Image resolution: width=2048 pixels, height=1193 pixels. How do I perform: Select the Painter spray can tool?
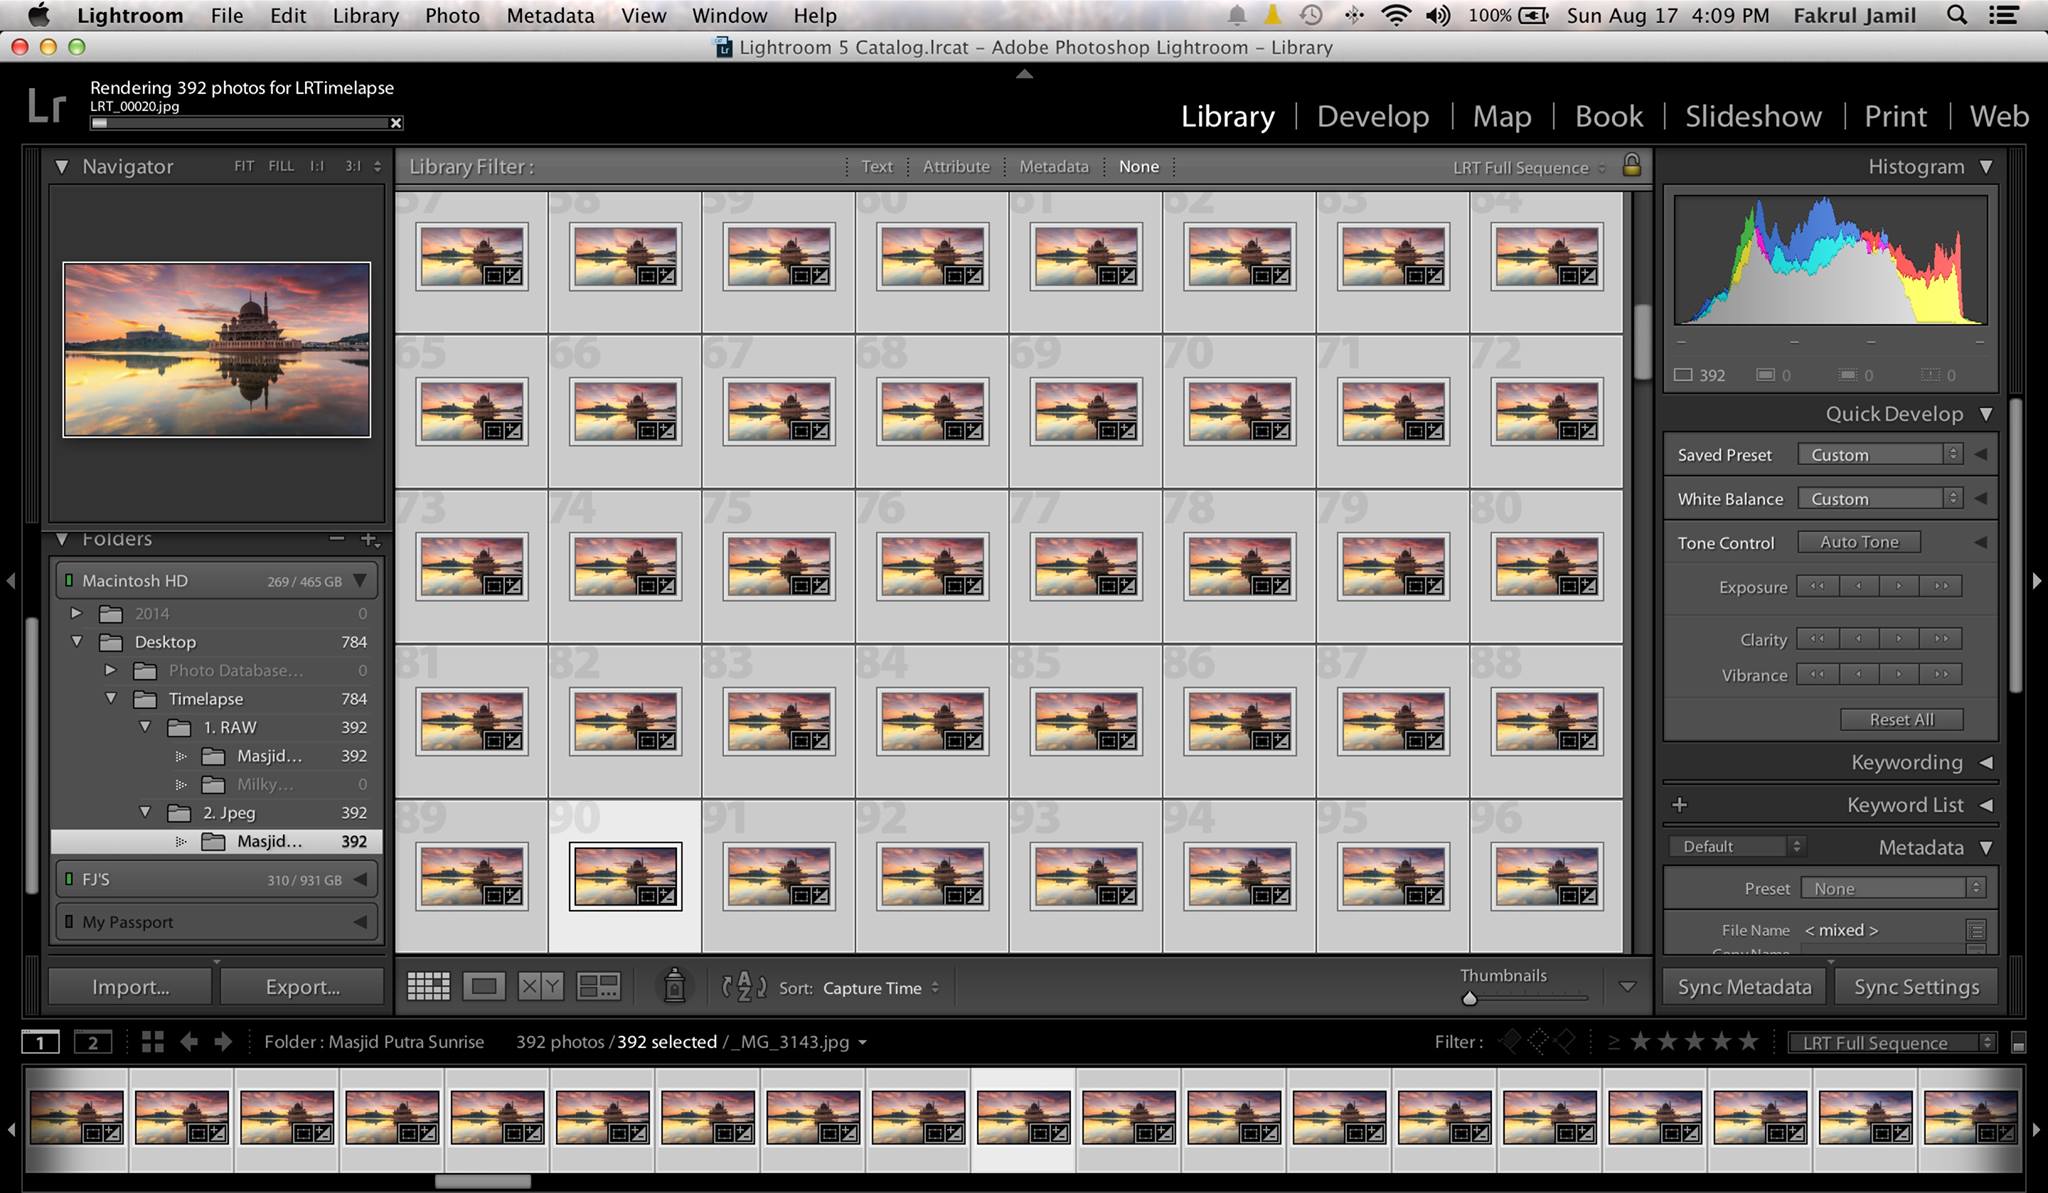coord(675,986)
